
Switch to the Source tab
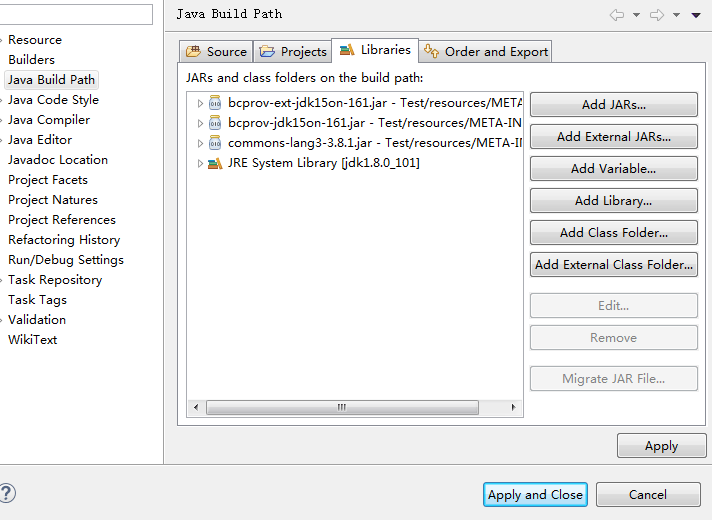click(x=216, y=51)
